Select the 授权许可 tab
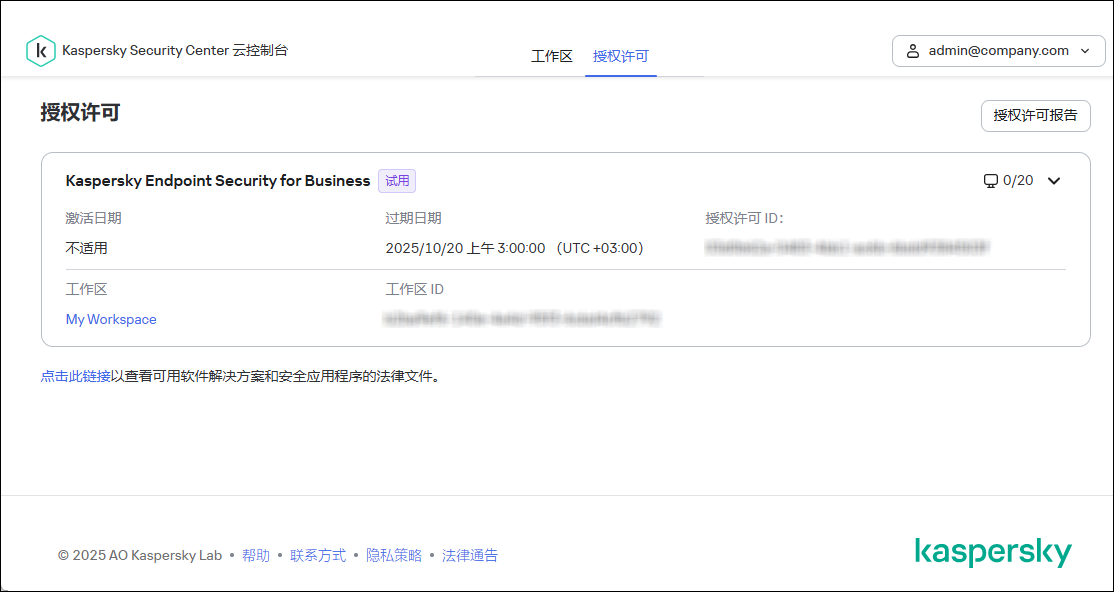This screenshot has height=592, width=1114. click(x=620, y=57)
